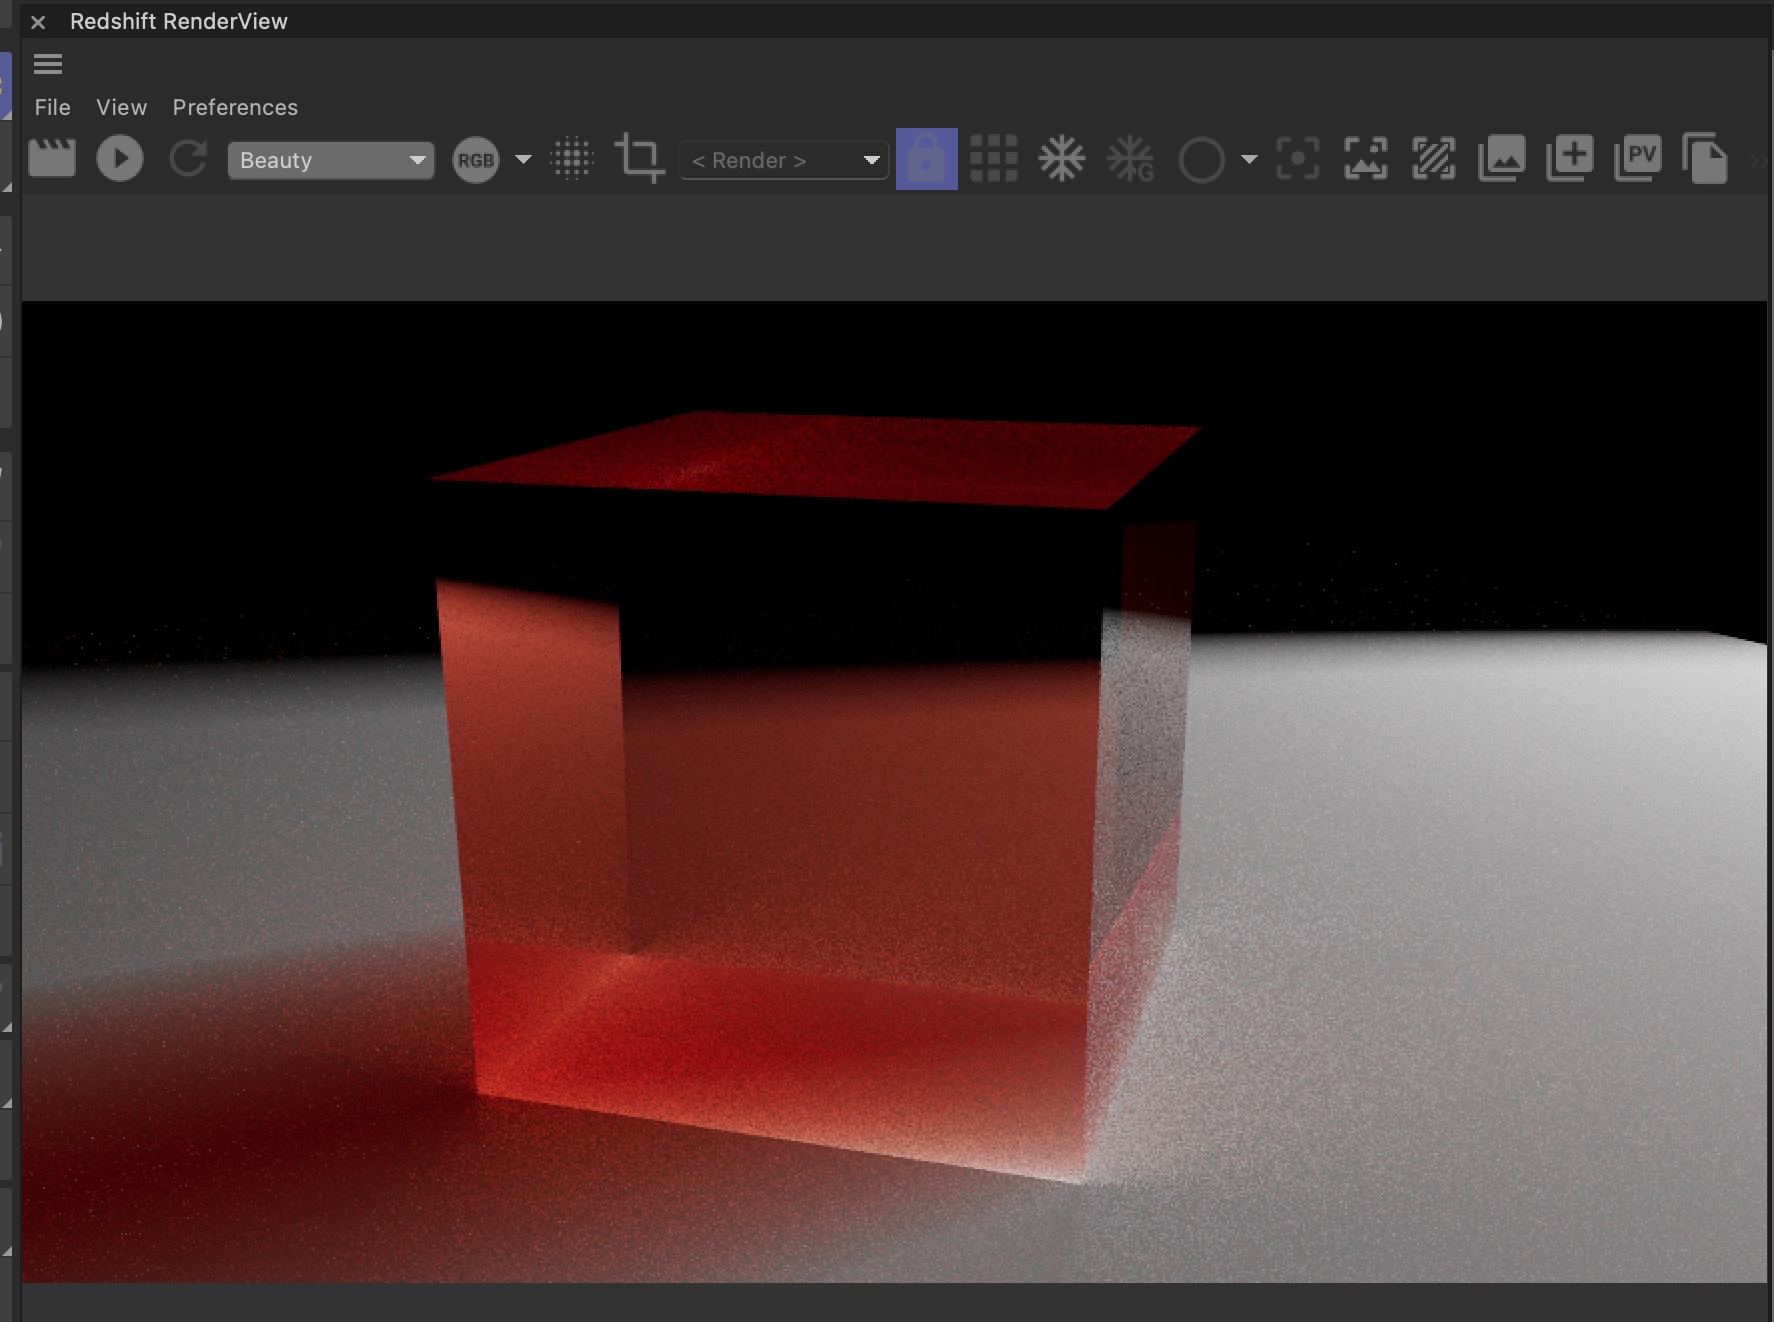Click the circle icon in toolbar

pos(1201,160)
